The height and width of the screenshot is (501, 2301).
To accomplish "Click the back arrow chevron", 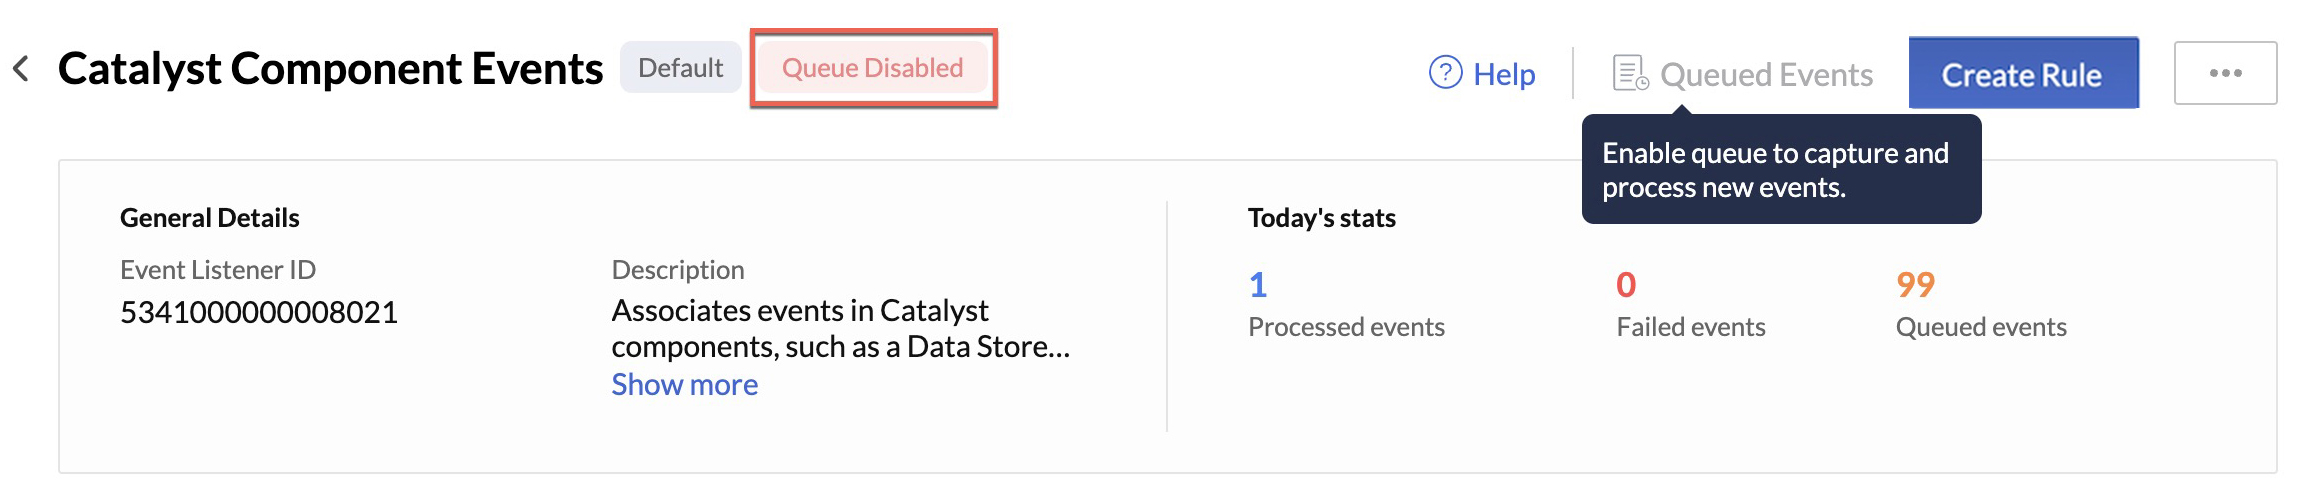I will pyautogui.click(x=21, y=69).
